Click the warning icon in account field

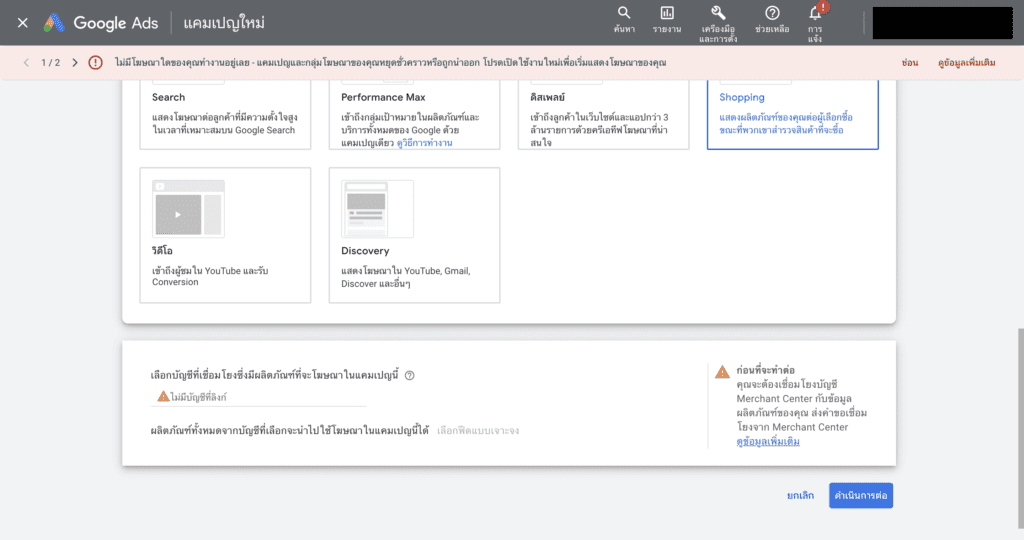click(x=163, y=396)
